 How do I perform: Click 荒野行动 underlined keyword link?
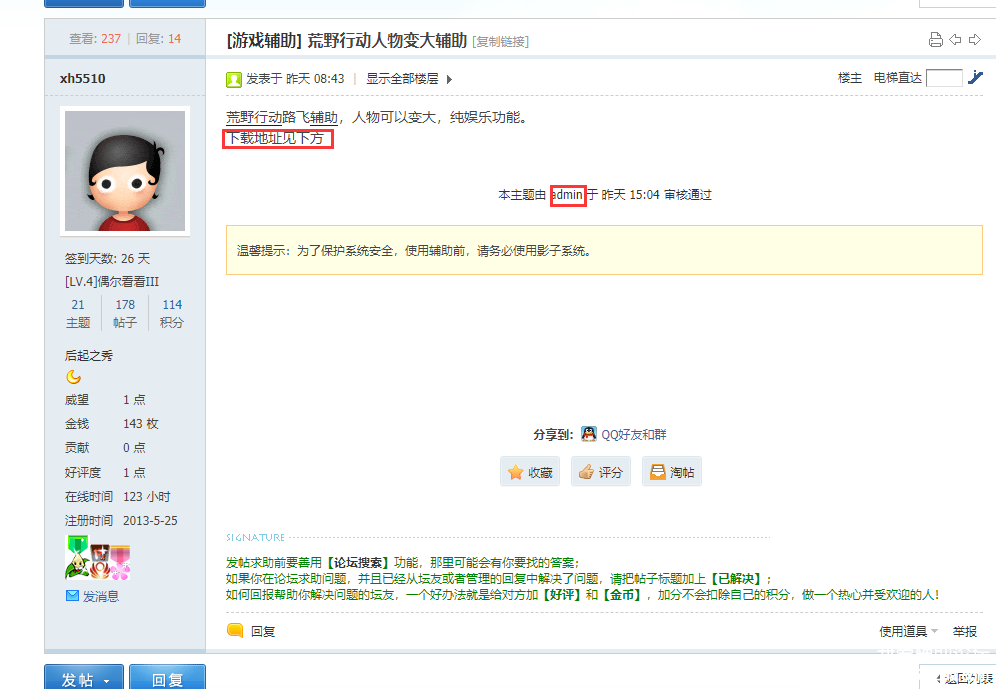254,117
